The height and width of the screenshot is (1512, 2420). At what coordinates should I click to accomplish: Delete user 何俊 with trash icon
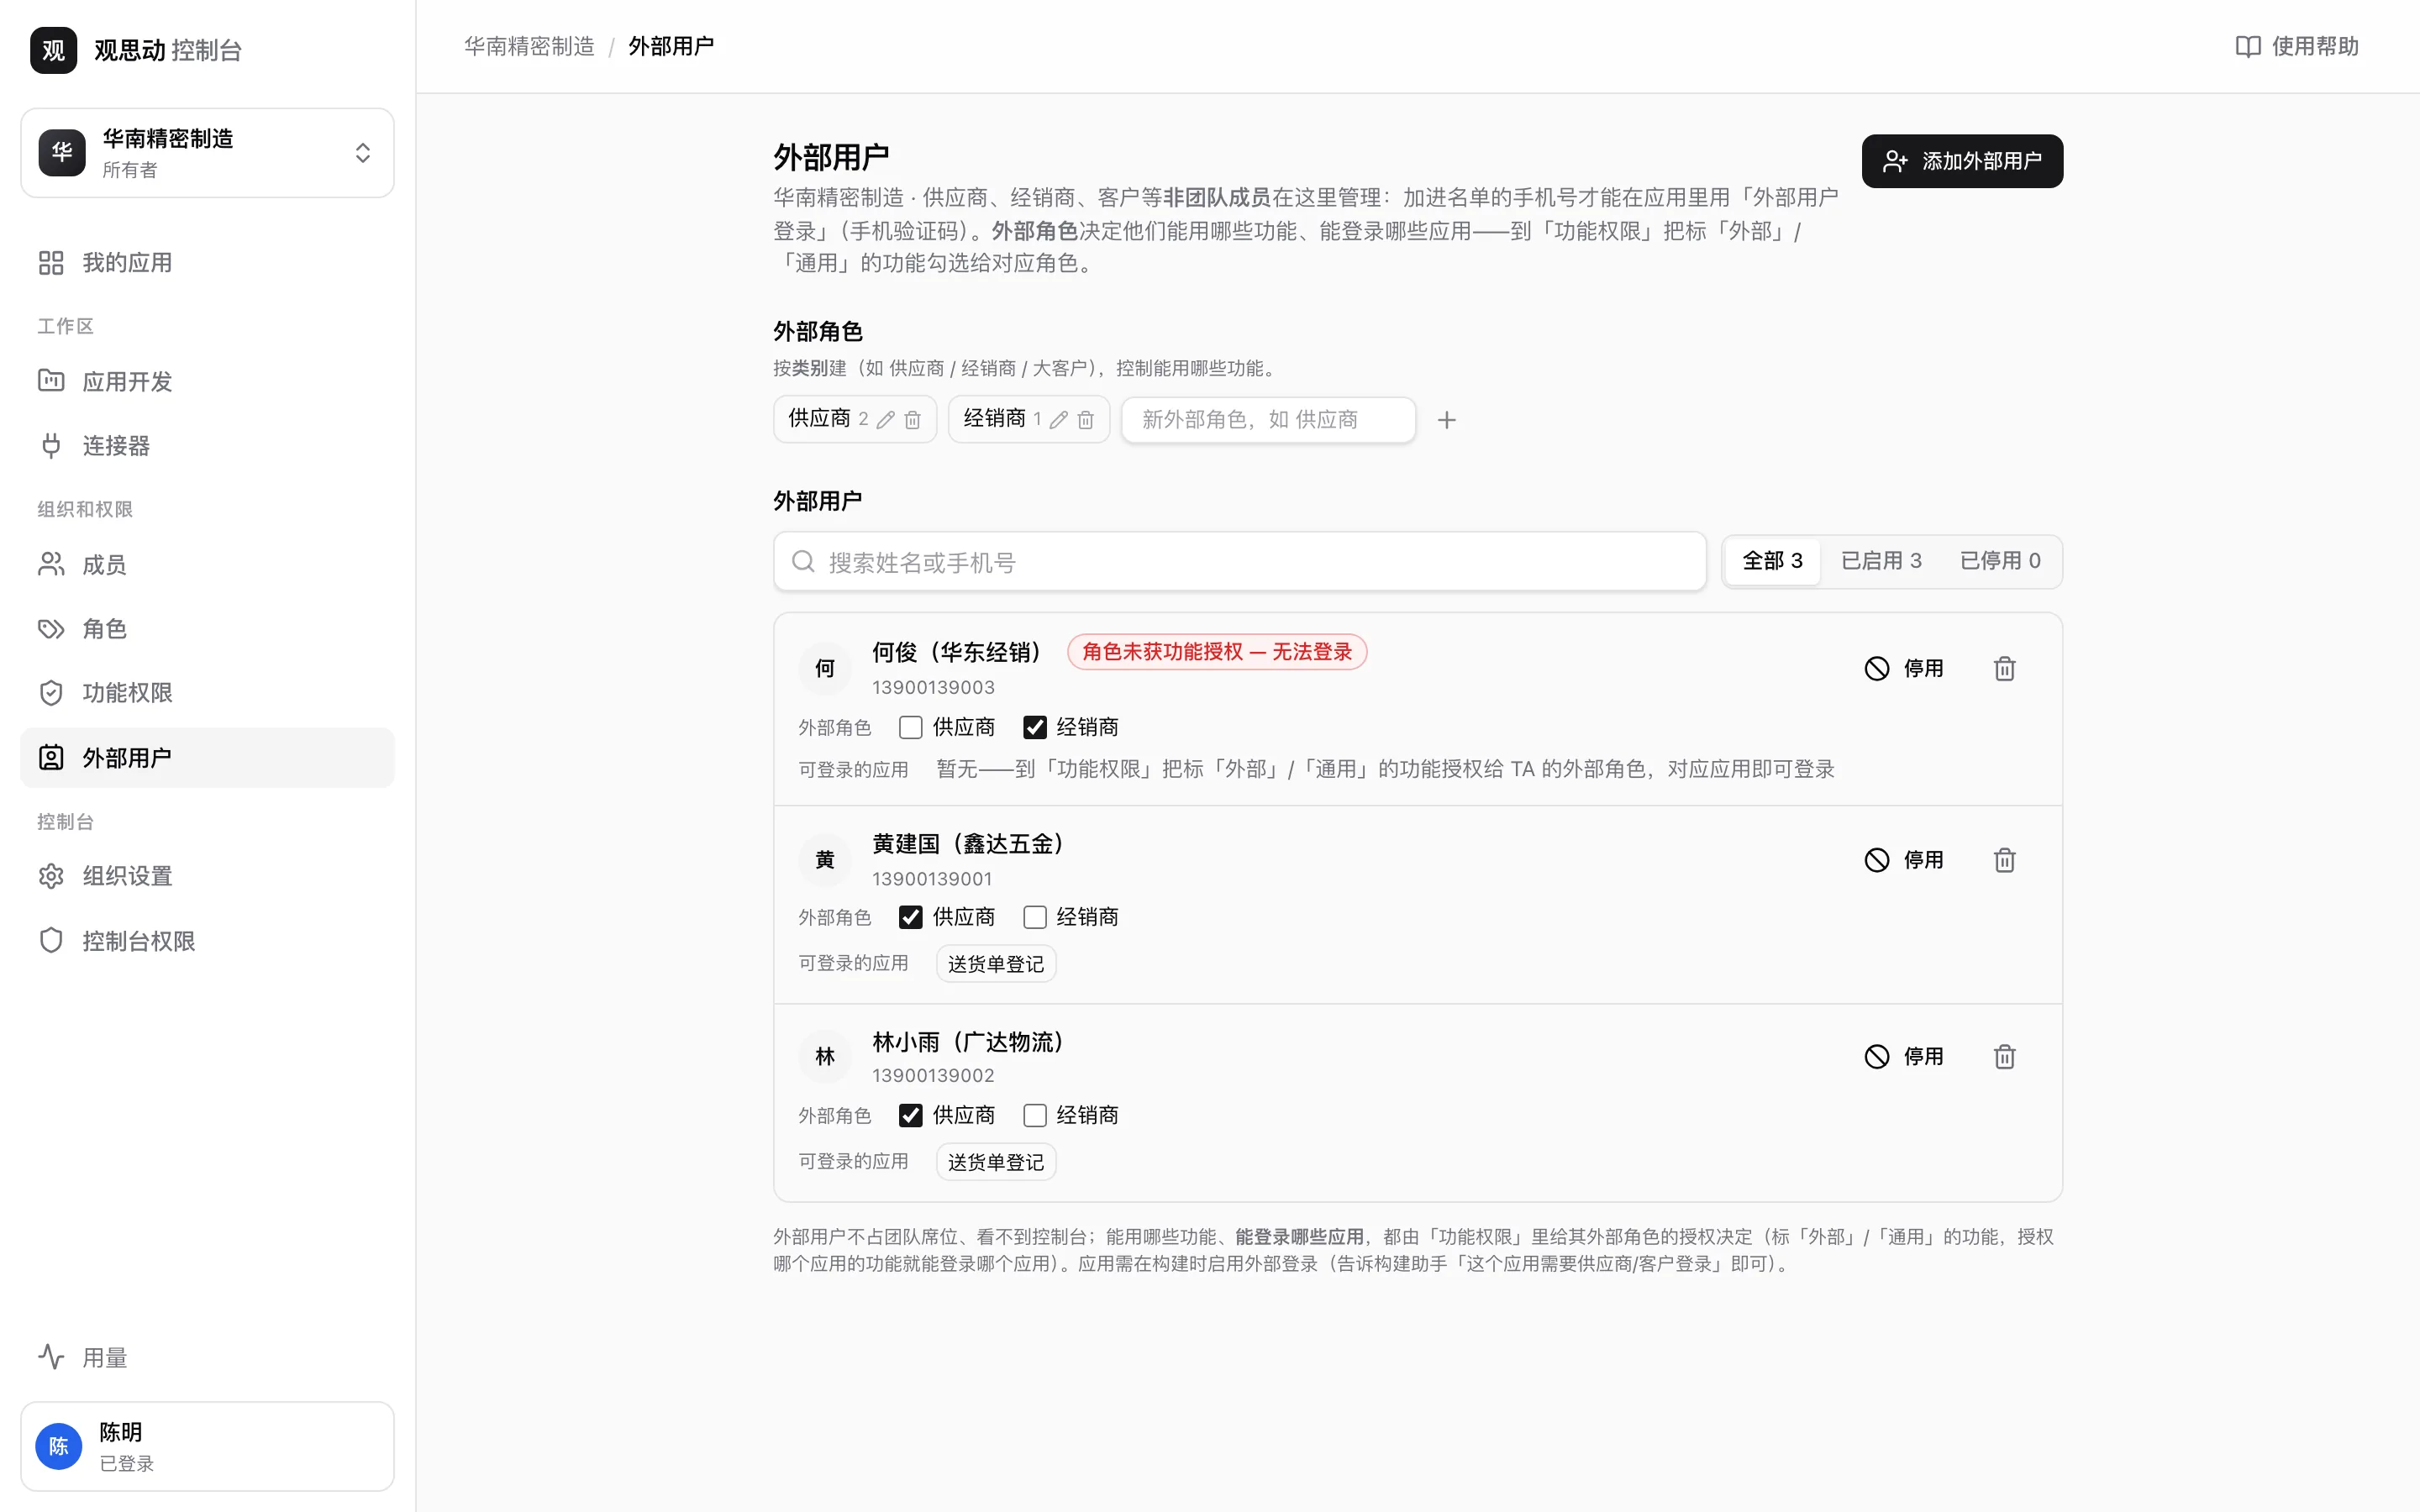click(2004, 668)
